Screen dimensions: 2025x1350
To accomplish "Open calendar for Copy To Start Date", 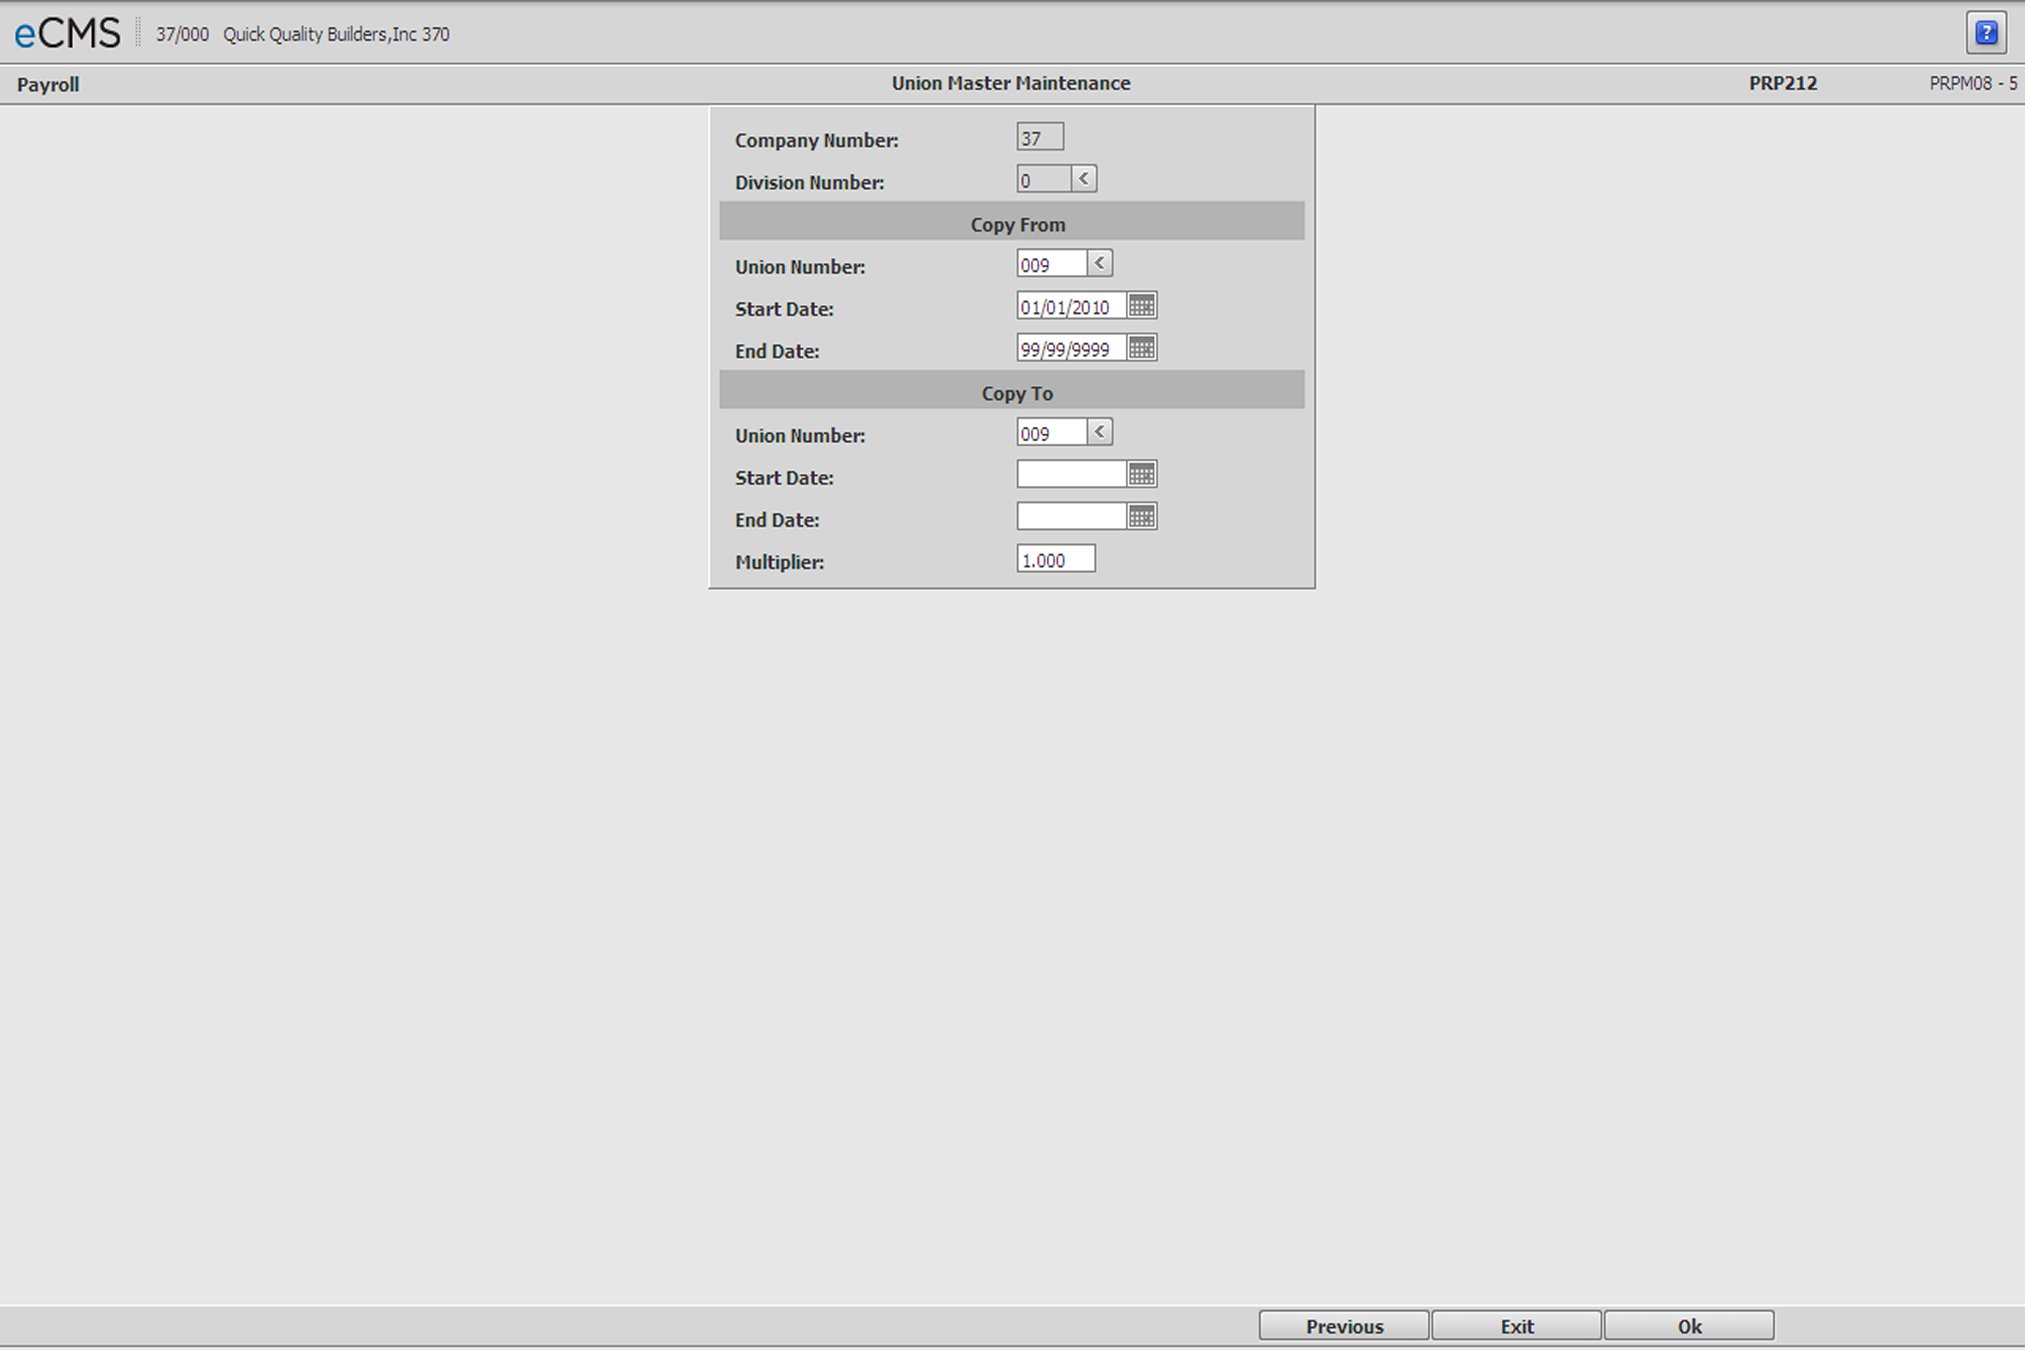I will tap(1142, 475).
